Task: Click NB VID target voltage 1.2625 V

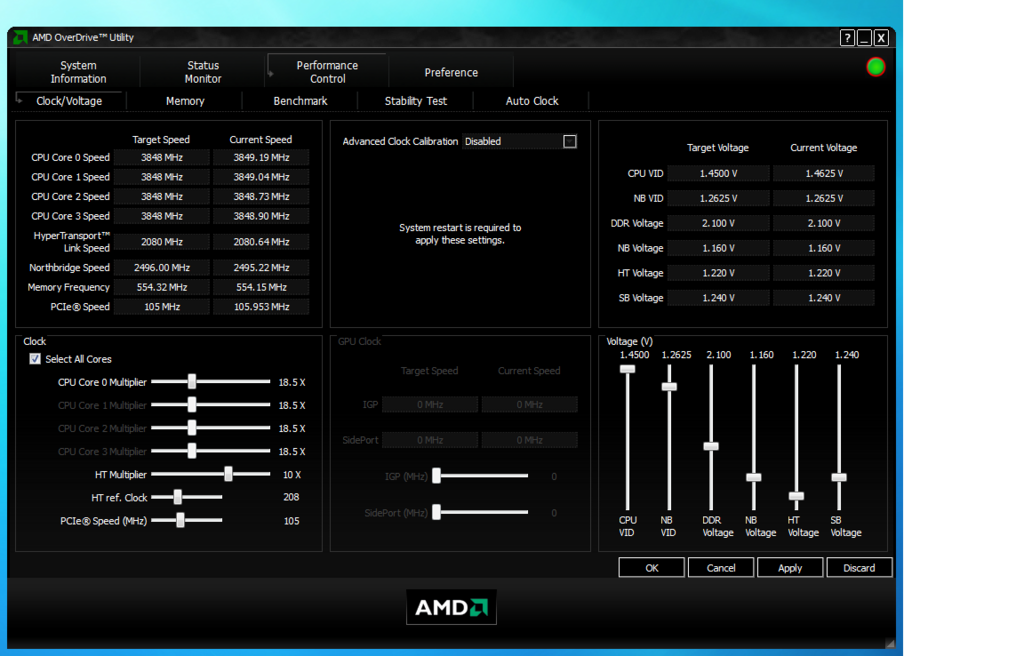Action: pyautogui.click(x=718, y=198)
